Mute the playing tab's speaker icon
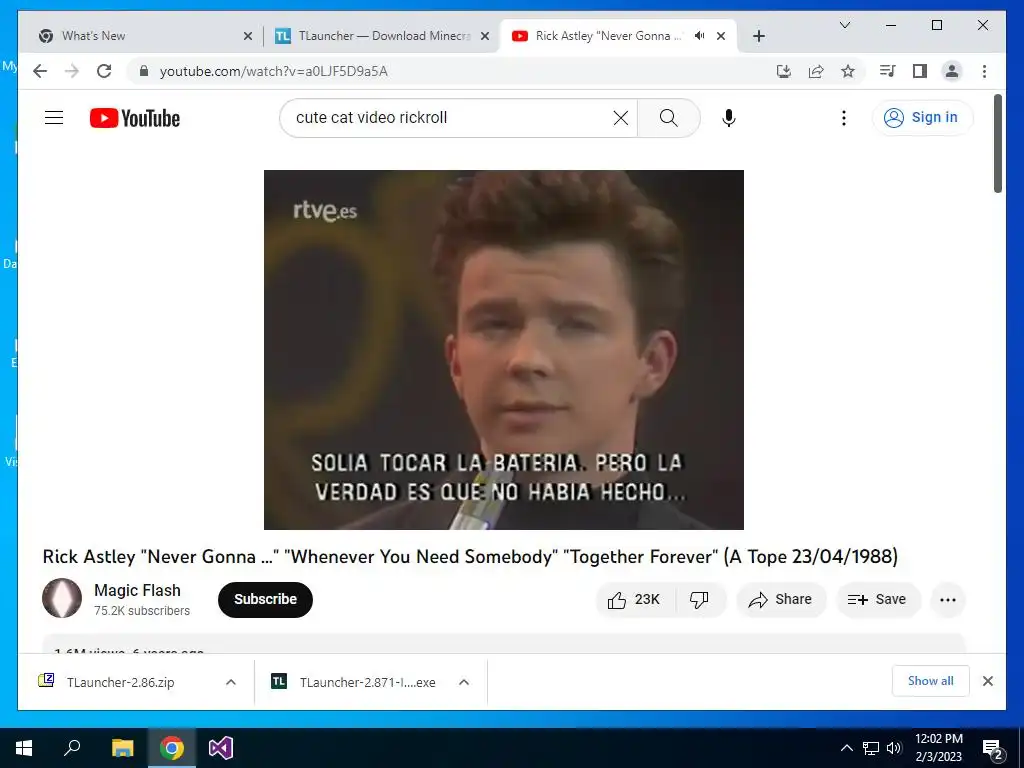This screenshot has height=768, width=1024. click(699, 36)
